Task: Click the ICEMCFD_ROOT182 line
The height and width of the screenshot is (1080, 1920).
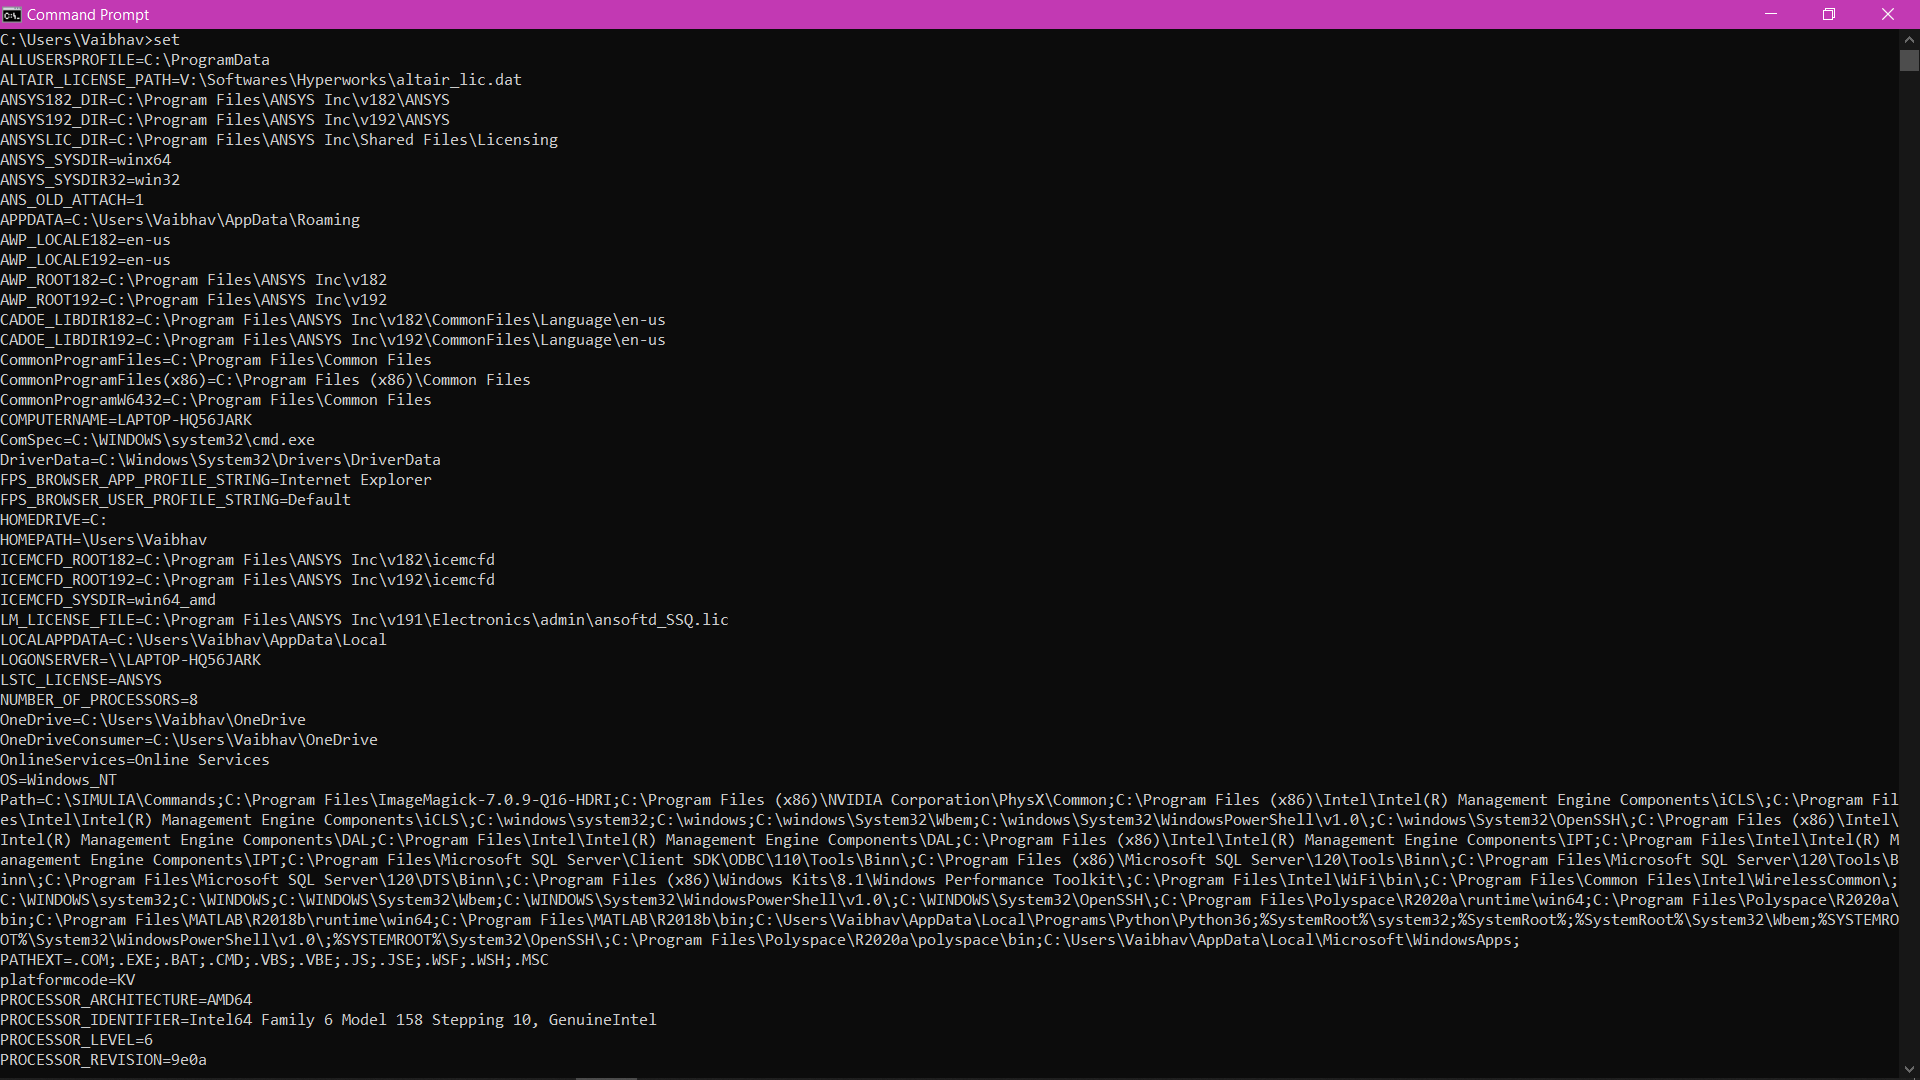Action: 247,560
